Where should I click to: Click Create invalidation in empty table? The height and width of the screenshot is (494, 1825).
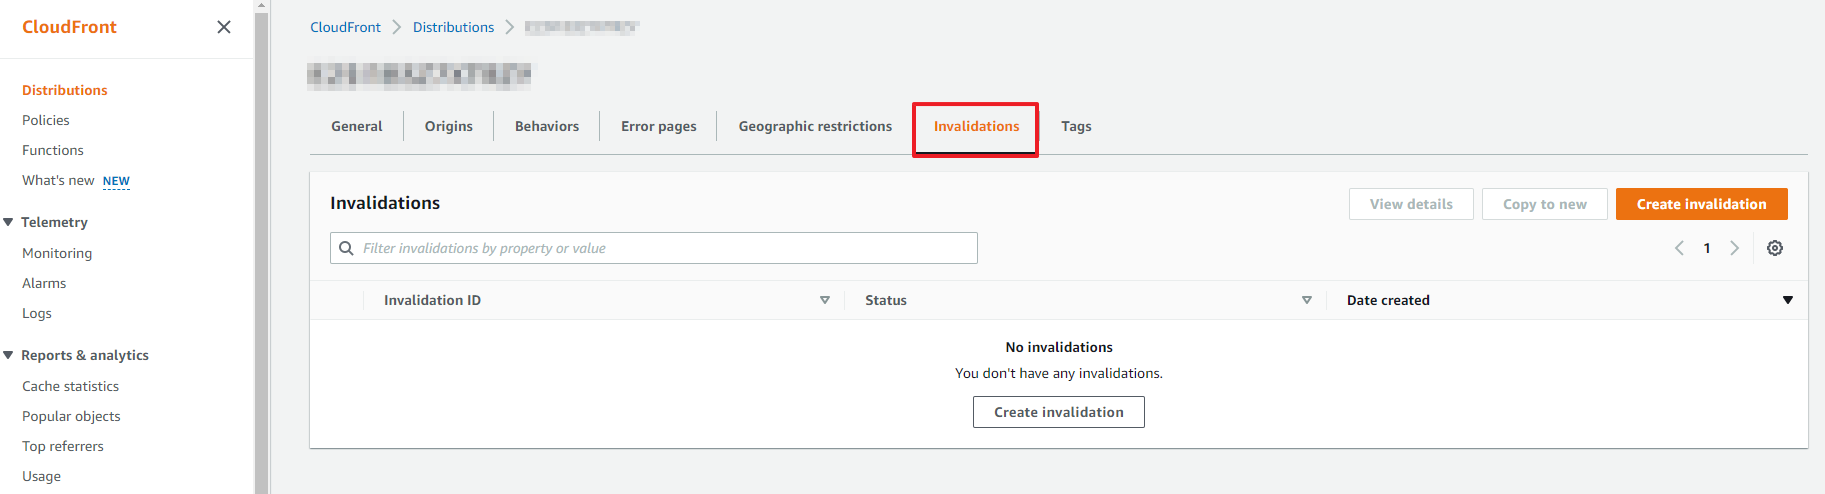(1059, 412)
